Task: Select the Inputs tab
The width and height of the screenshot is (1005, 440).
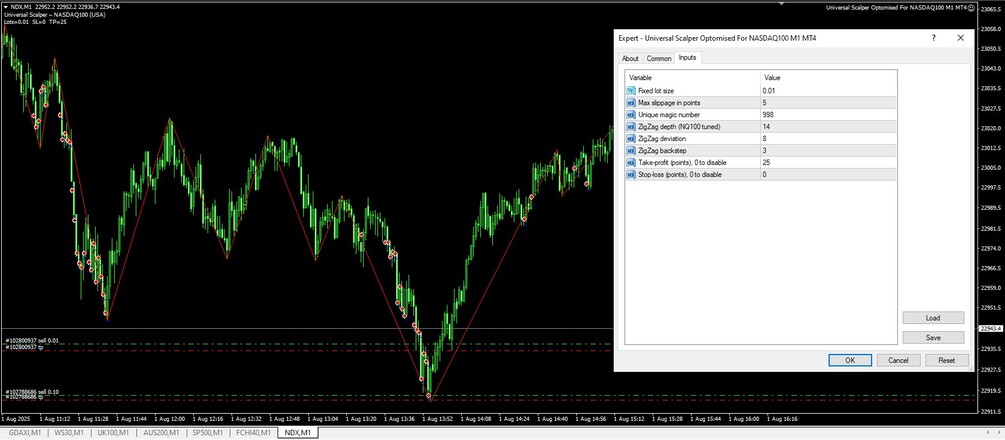Action: click(x=688, y=58)
